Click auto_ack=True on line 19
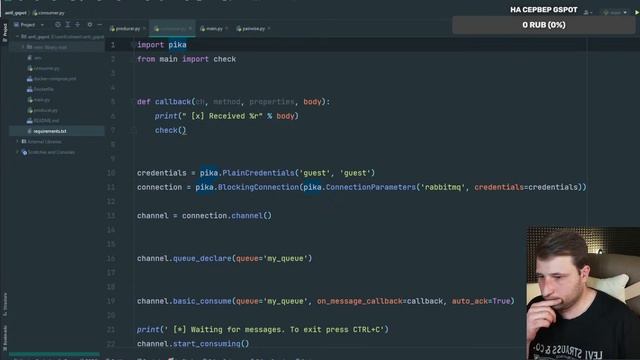The width and height of the screenshot is (640, 360). pyautogui.click(x=481, y=301)
